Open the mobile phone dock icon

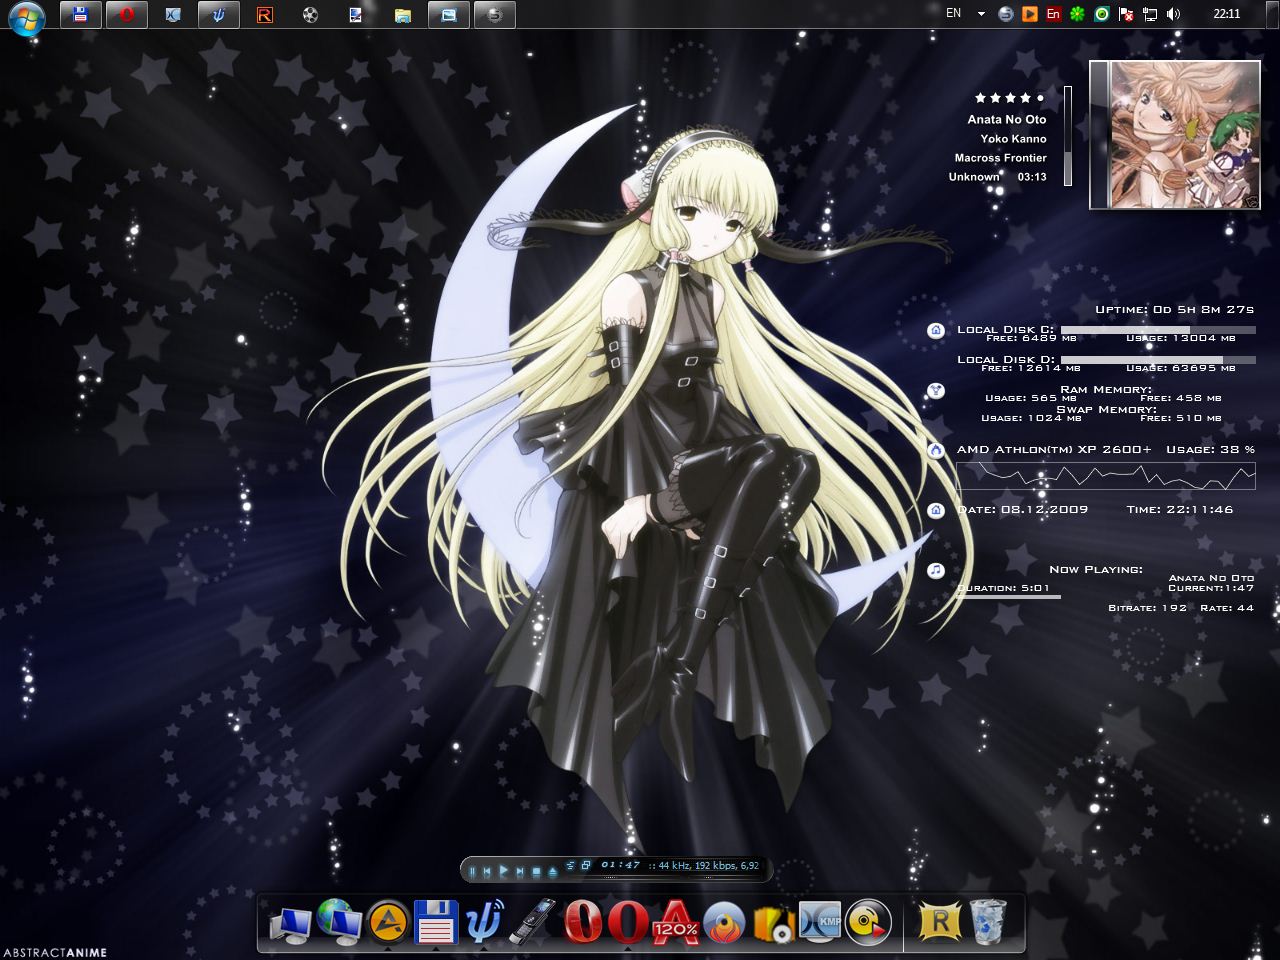[x=532, y=922]
